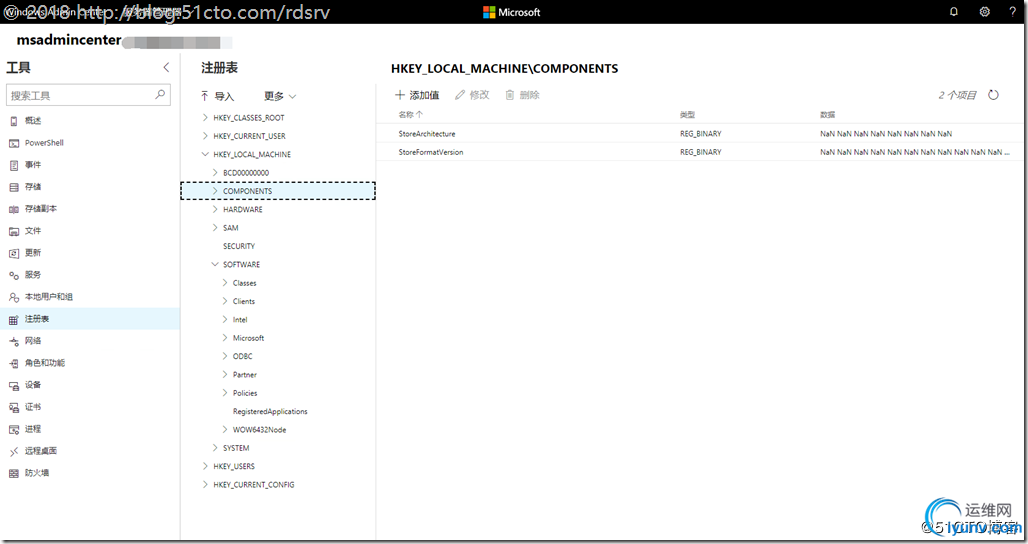Open the help question mark icon
The image size is (1028, 544).
[x=1012, y=12]
